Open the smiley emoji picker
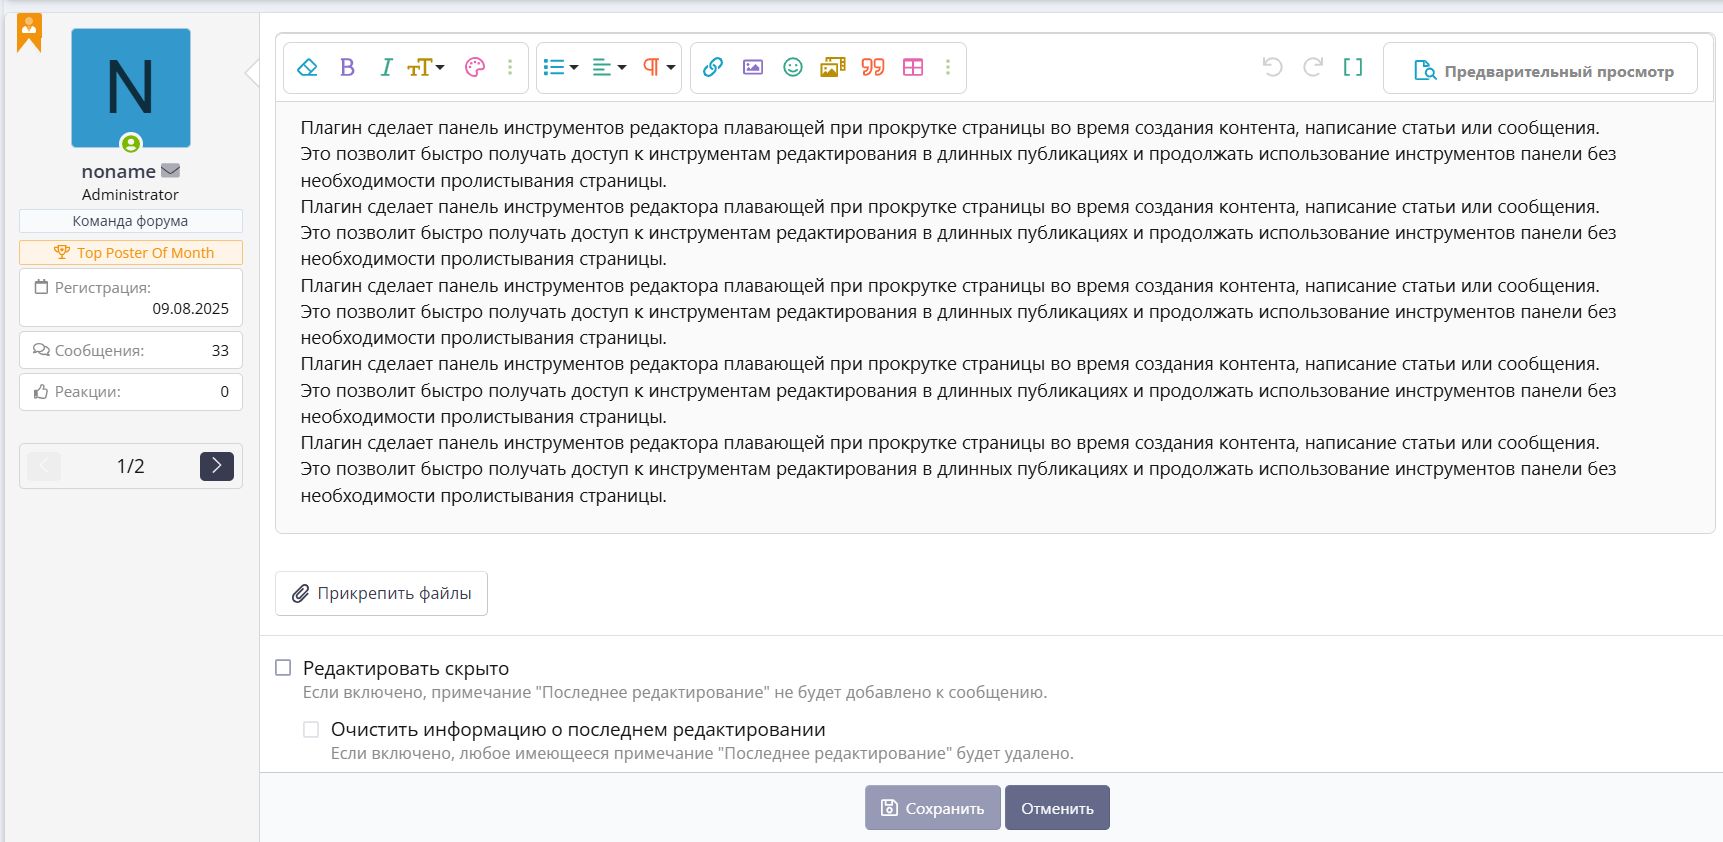The image size is (1723, 842). (793, 67)
